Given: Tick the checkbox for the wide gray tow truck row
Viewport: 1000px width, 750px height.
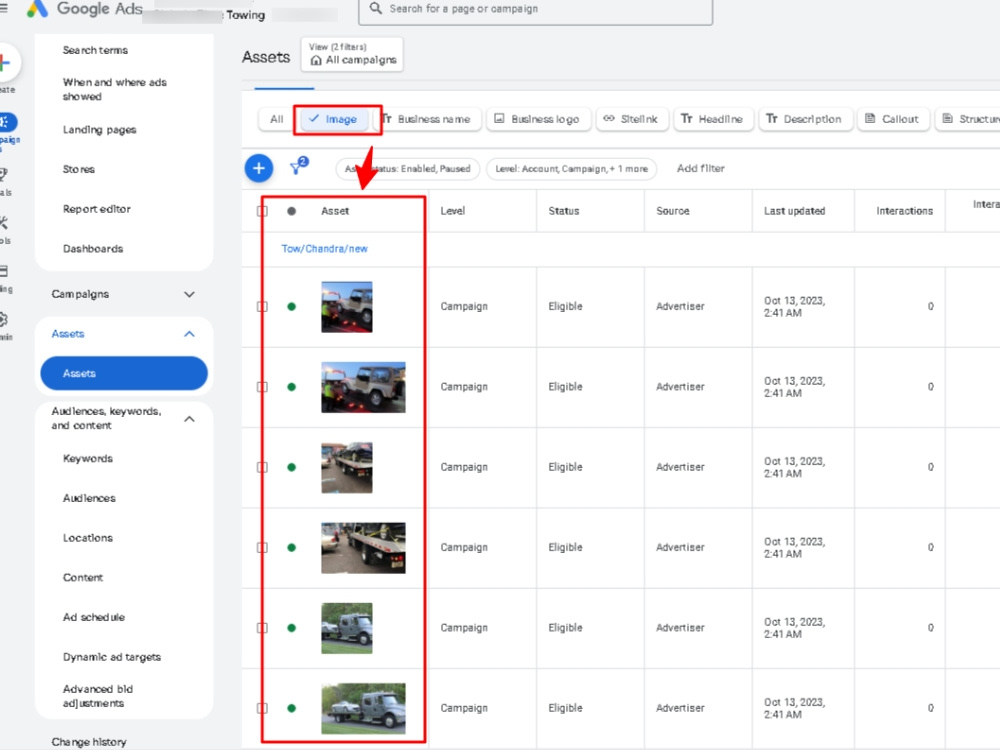Looking at the screenshot, I should pyautogui.click(x=262, y=709).
